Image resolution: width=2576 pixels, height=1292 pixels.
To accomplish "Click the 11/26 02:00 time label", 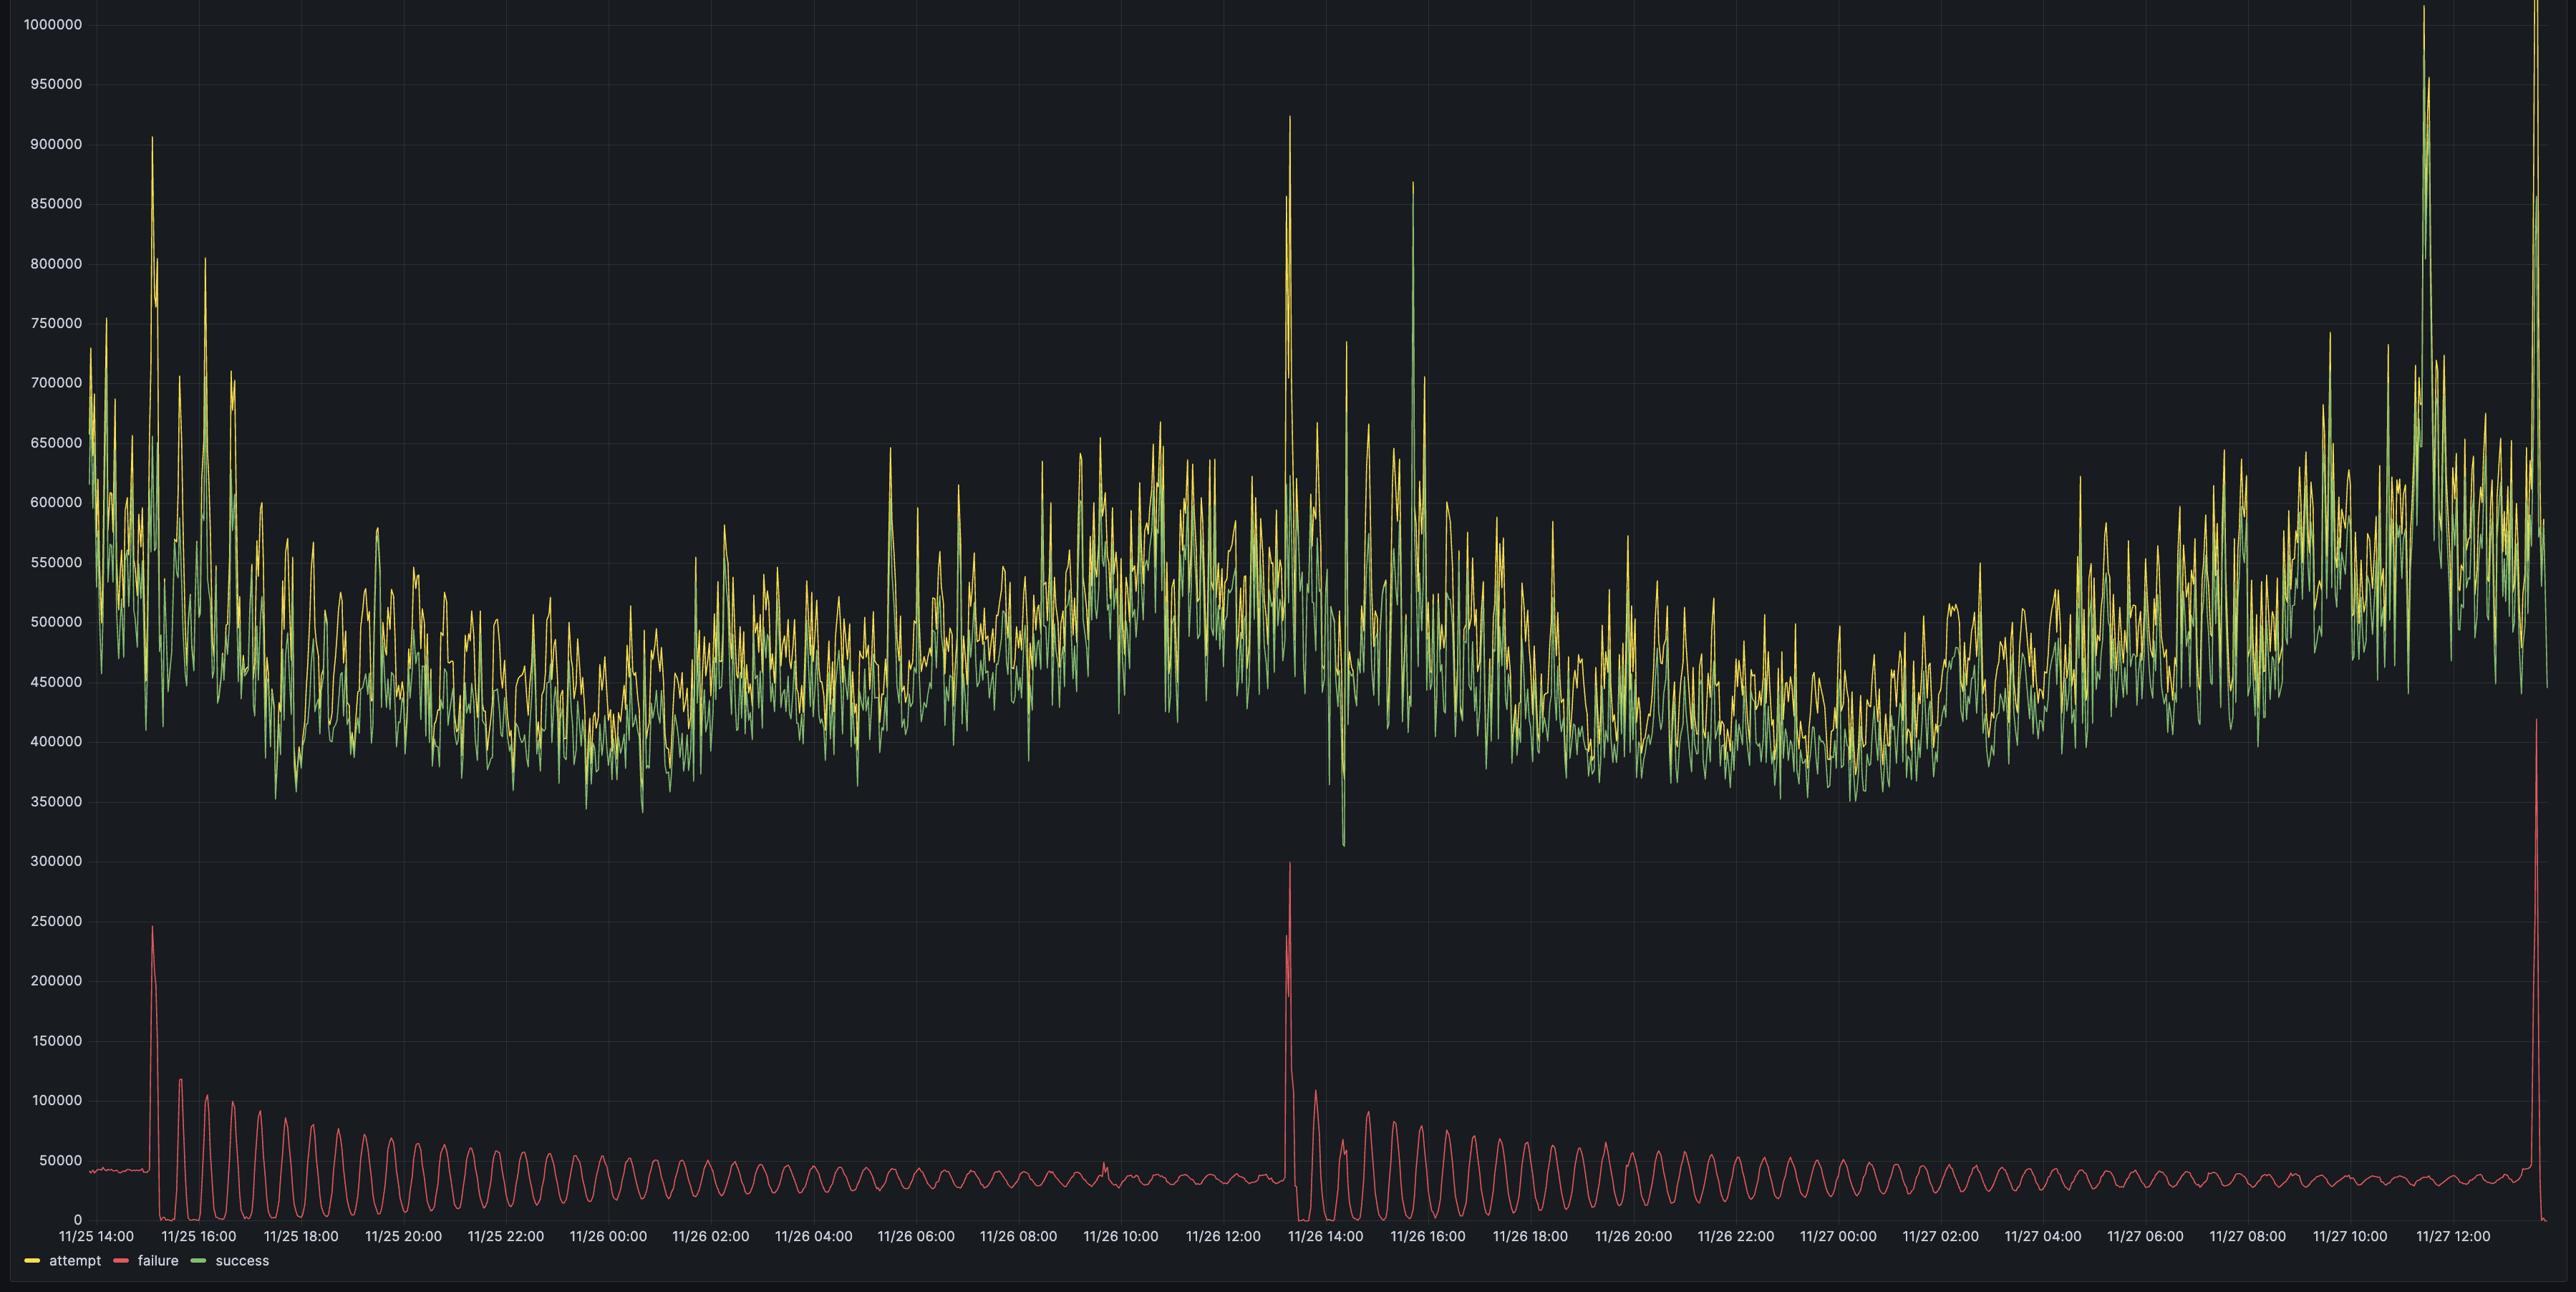I will [711, 1237].
